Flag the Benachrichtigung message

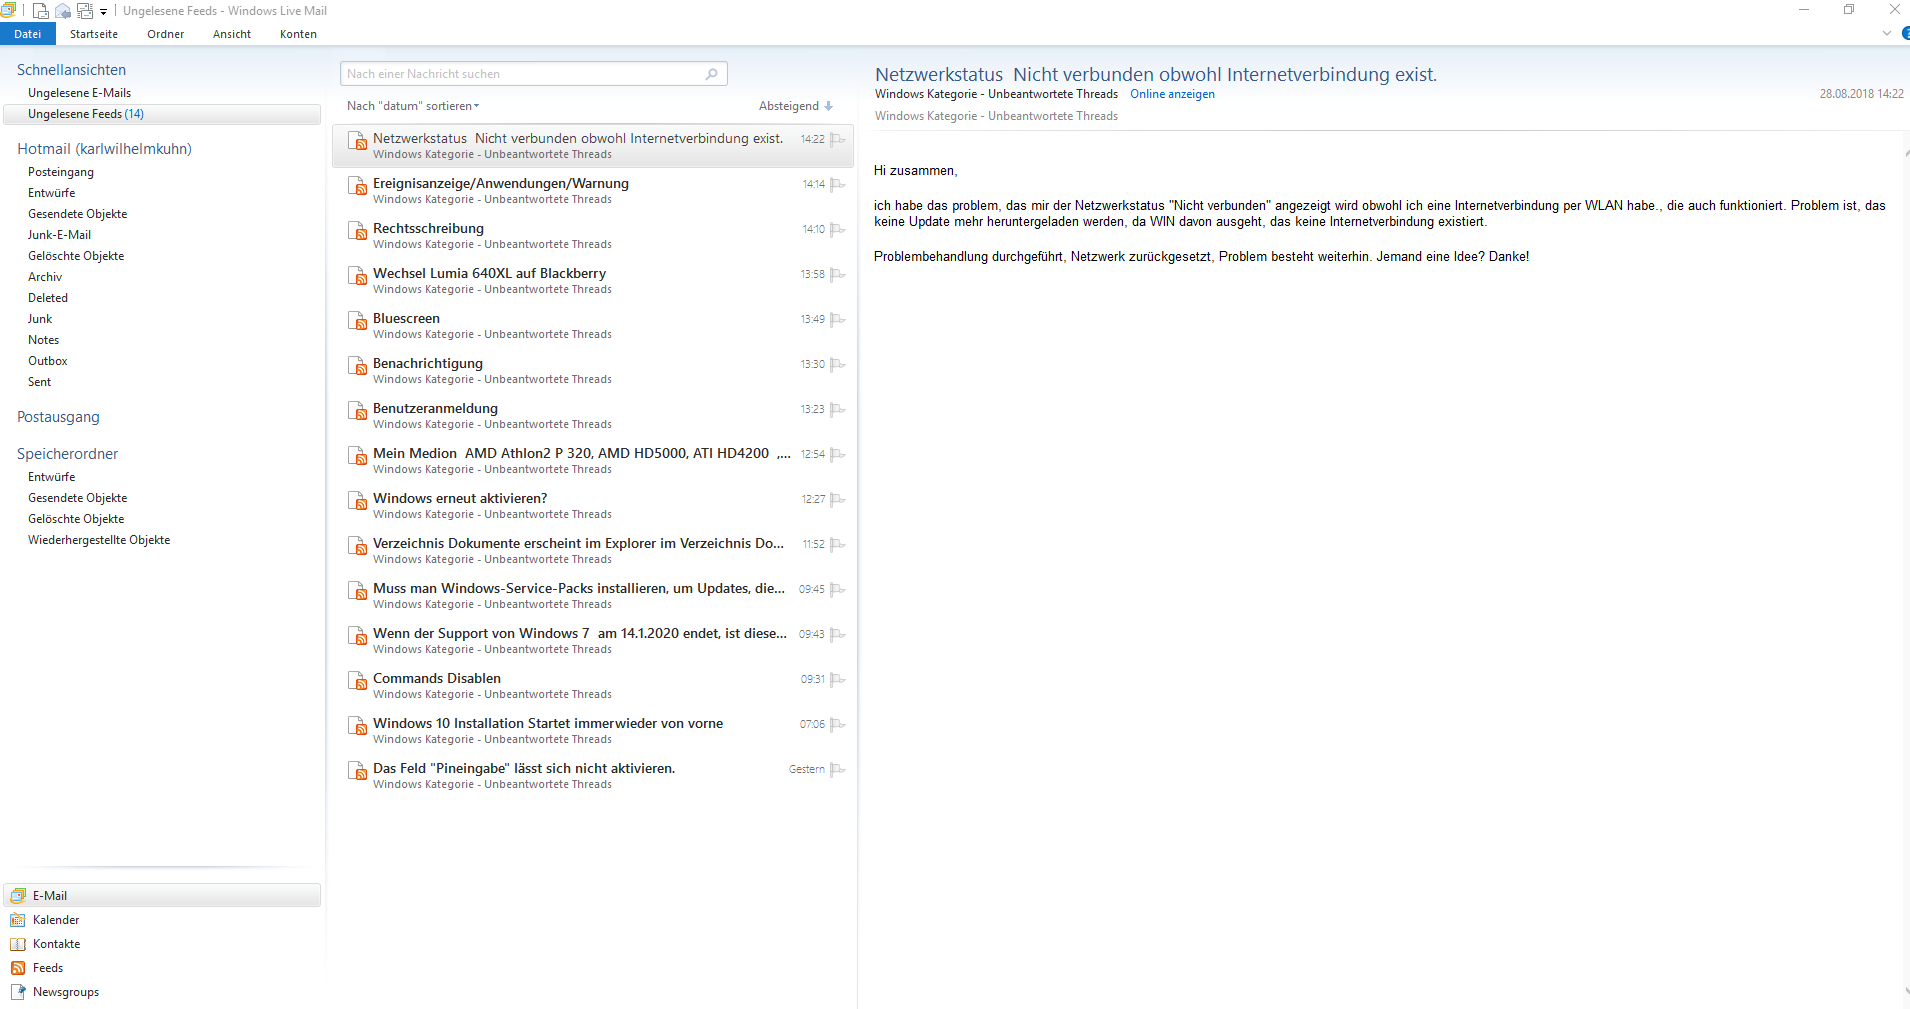pyautogui.click(x=838, y=364)
